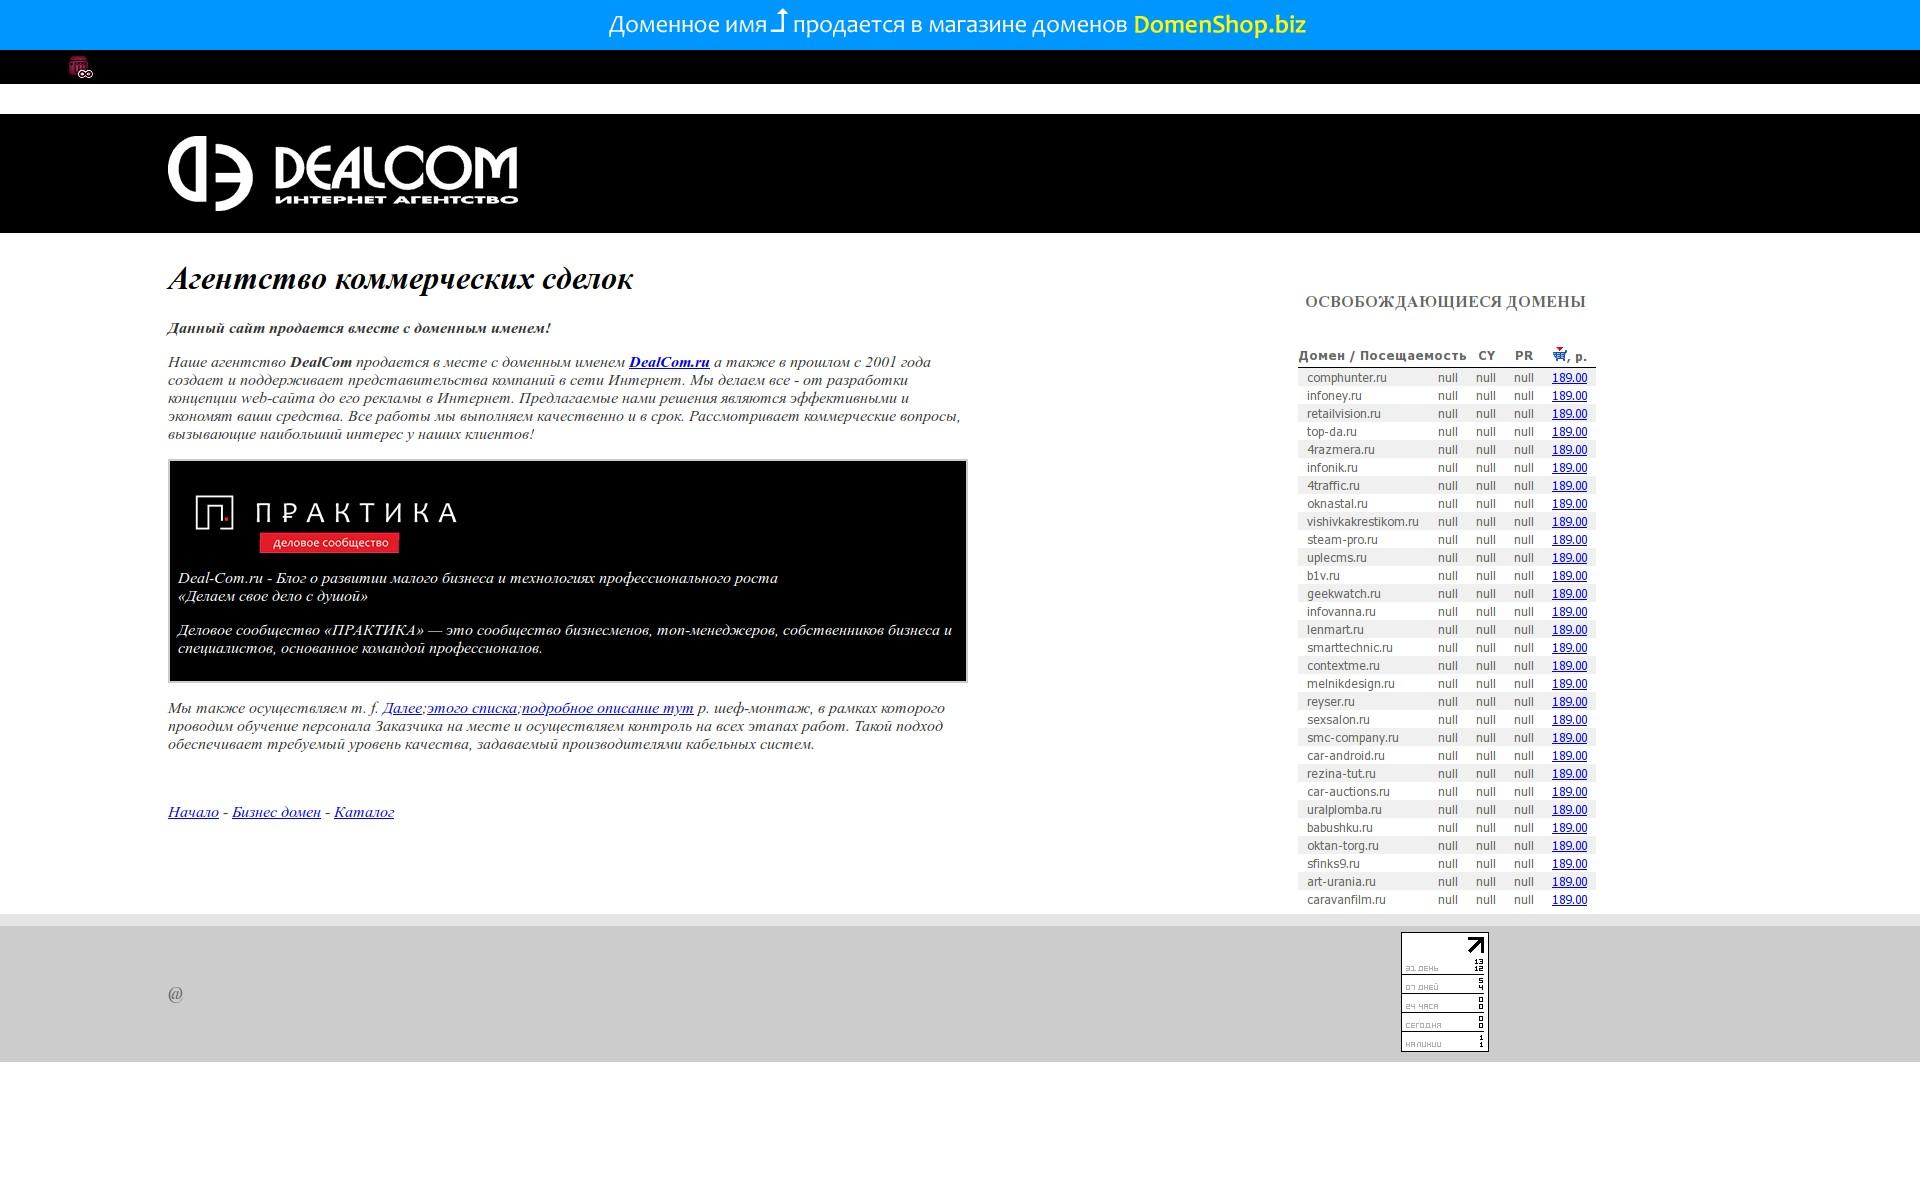Click the 189.00 price for comphunter.ru
The image size is (1920, 1200).
pos(1569,378)
